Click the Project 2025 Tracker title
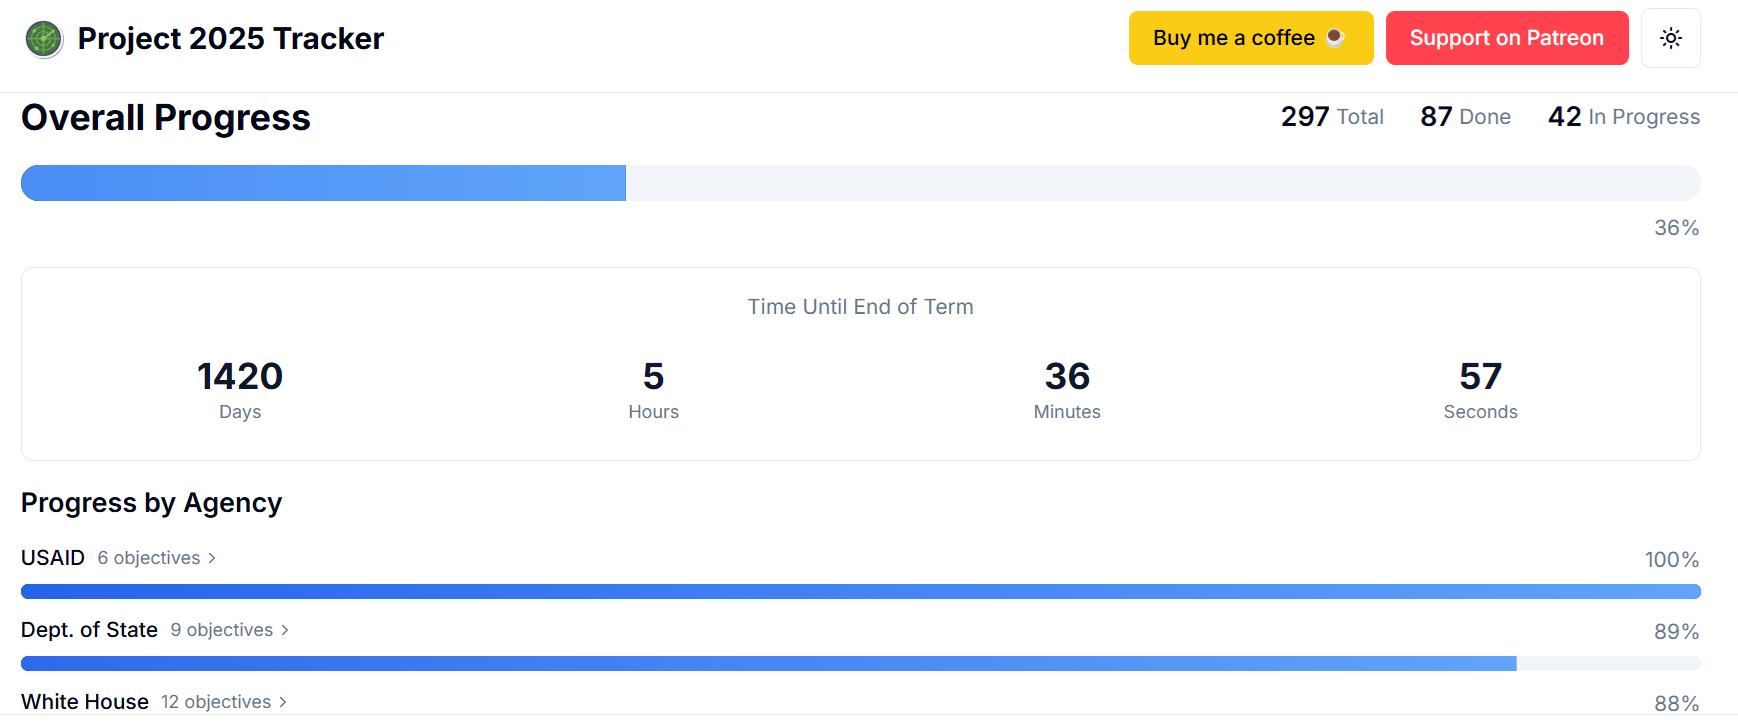The image size is (1738, 723). (x=230, y=39)
